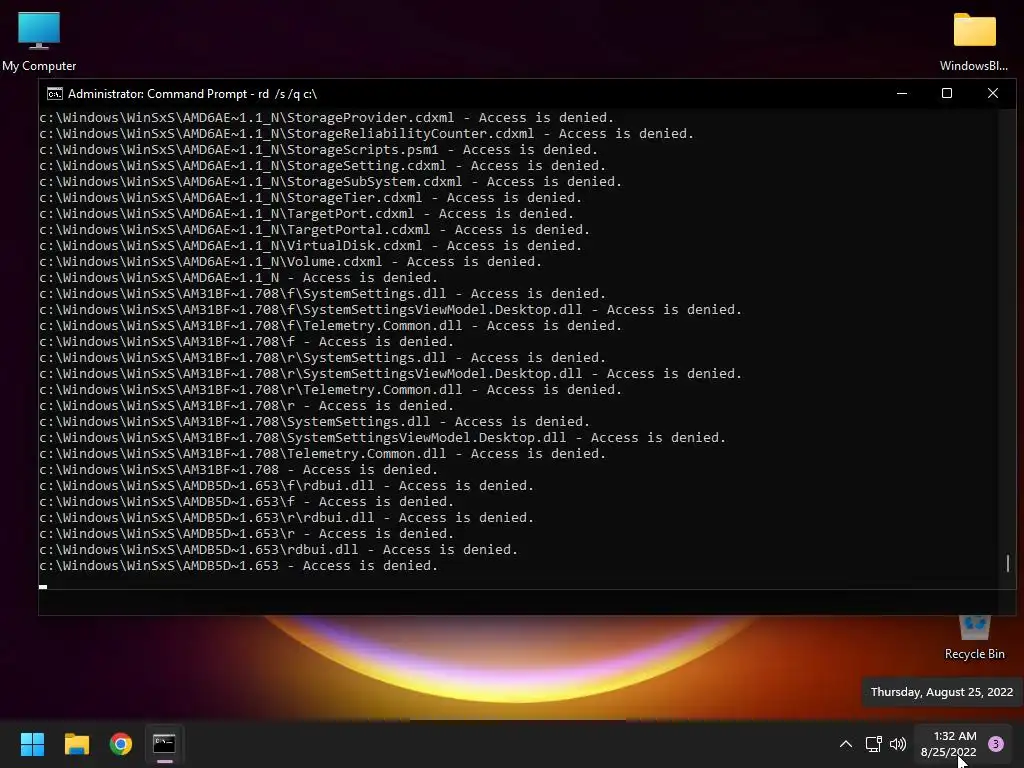Viewport: 1024px width, 768px height.
Task: Click the line with 708\r\Telemetry.Common.dll
Action: point(330,390)
